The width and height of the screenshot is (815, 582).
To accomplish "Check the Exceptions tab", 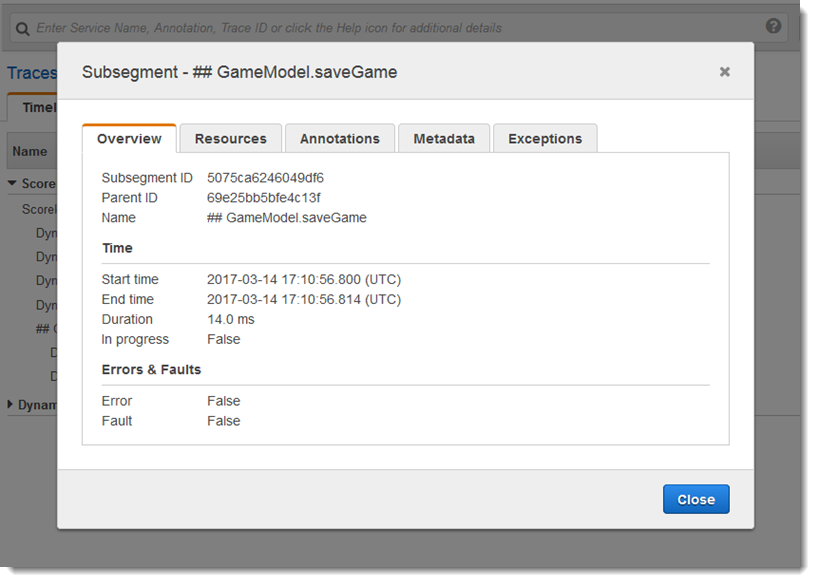I will (545, 138).
